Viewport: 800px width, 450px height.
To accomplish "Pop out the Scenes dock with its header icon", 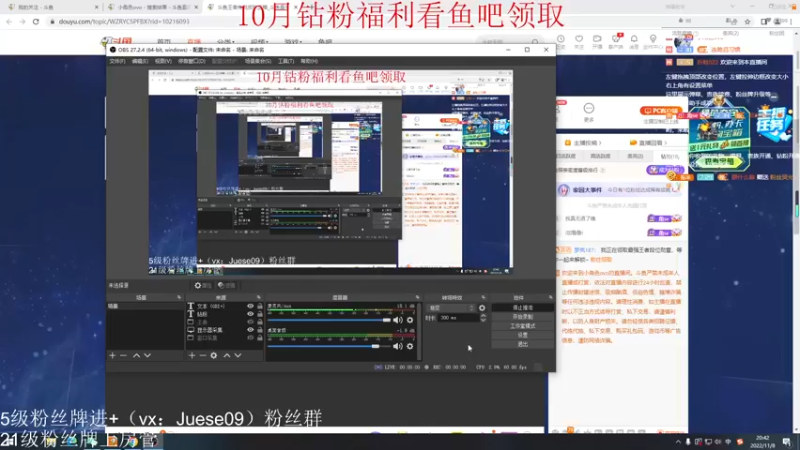I will tap(179, 297).
